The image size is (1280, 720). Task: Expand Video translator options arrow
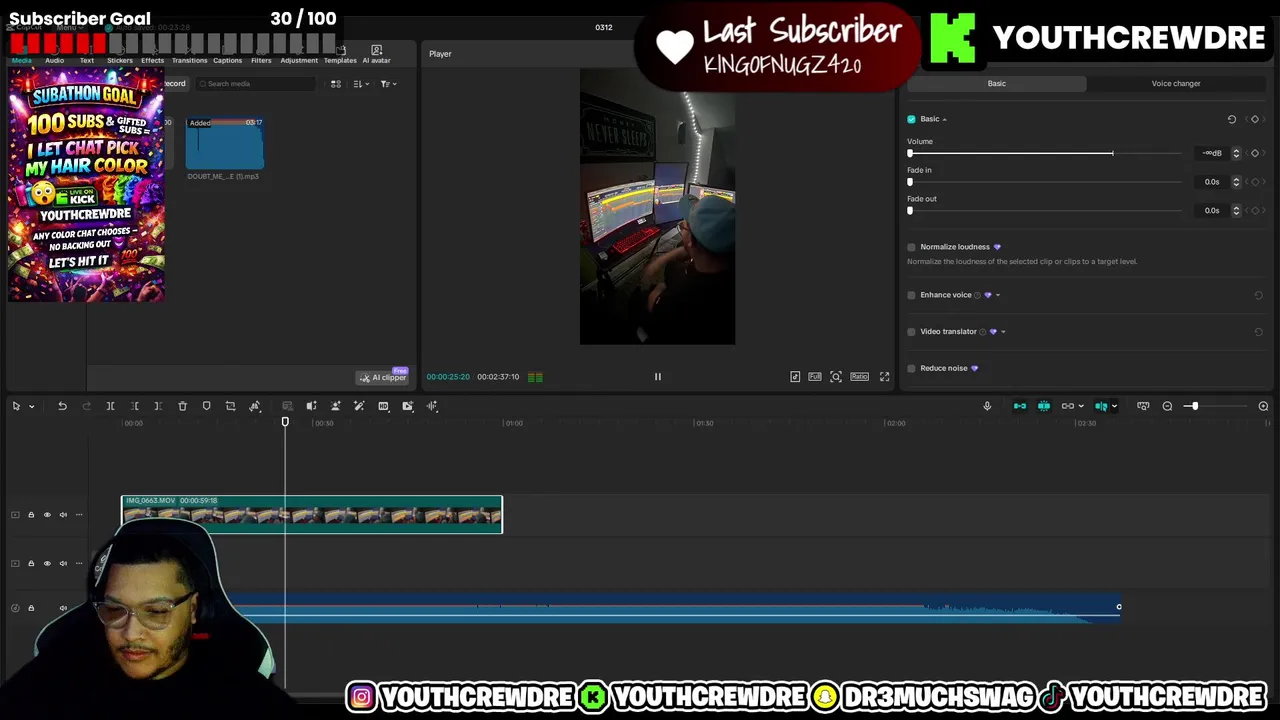[x=1003, y=332]
